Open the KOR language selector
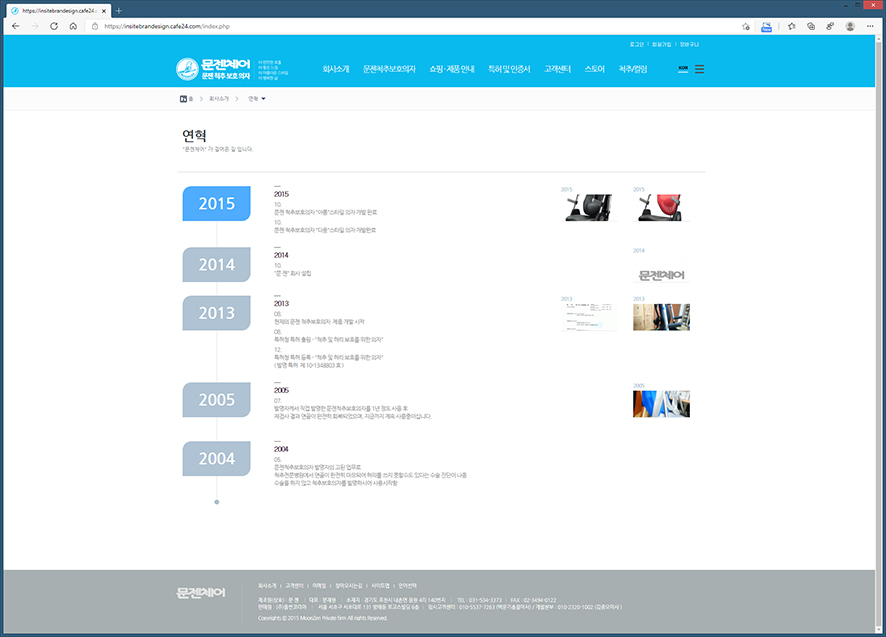 point(683,69)
